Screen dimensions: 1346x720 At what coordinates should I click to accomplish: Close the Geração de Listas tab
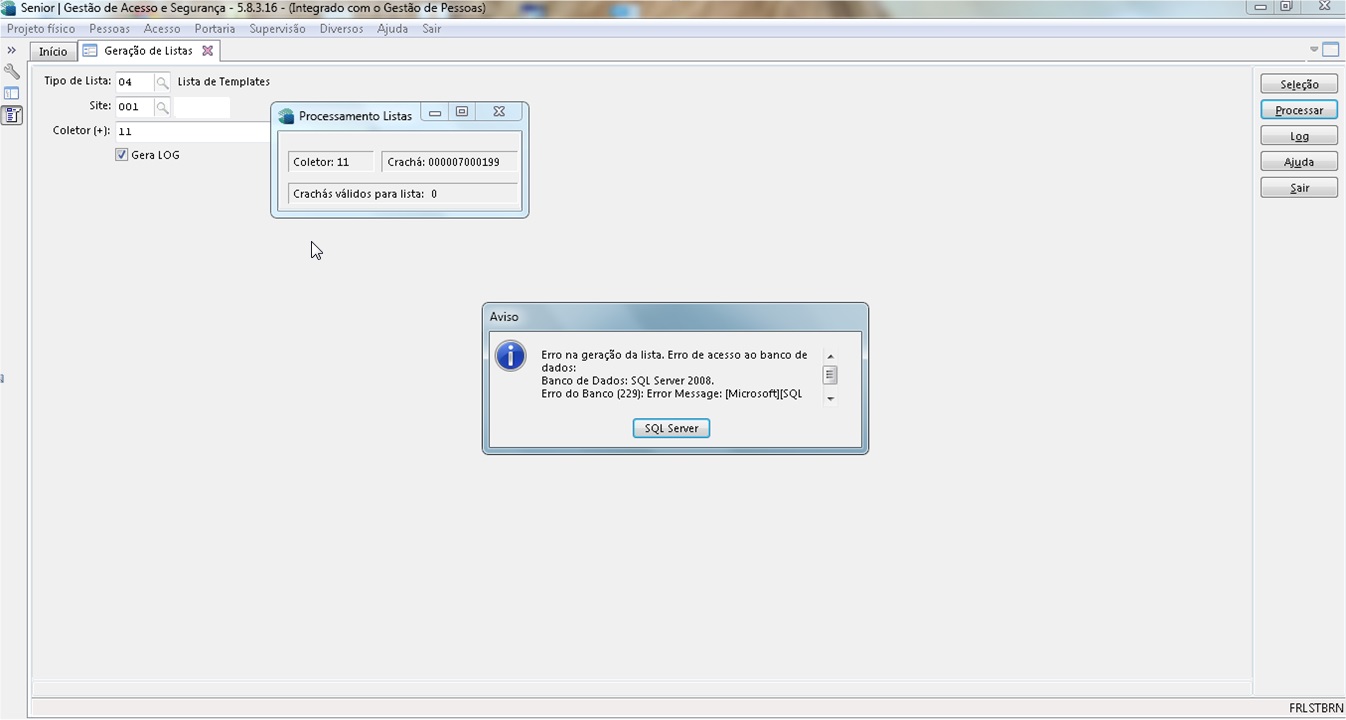(208, 51)
